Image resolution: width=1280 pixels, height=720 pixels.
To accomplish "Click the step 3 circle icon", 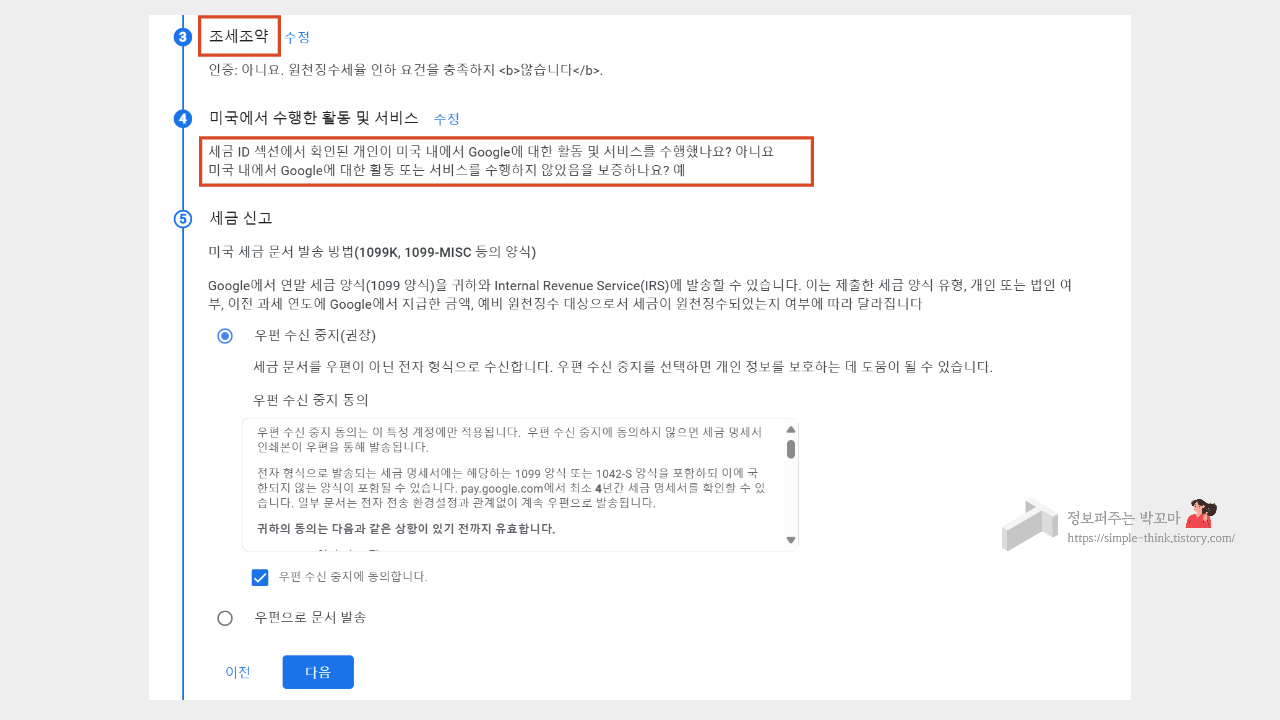I will click(182, 37).
